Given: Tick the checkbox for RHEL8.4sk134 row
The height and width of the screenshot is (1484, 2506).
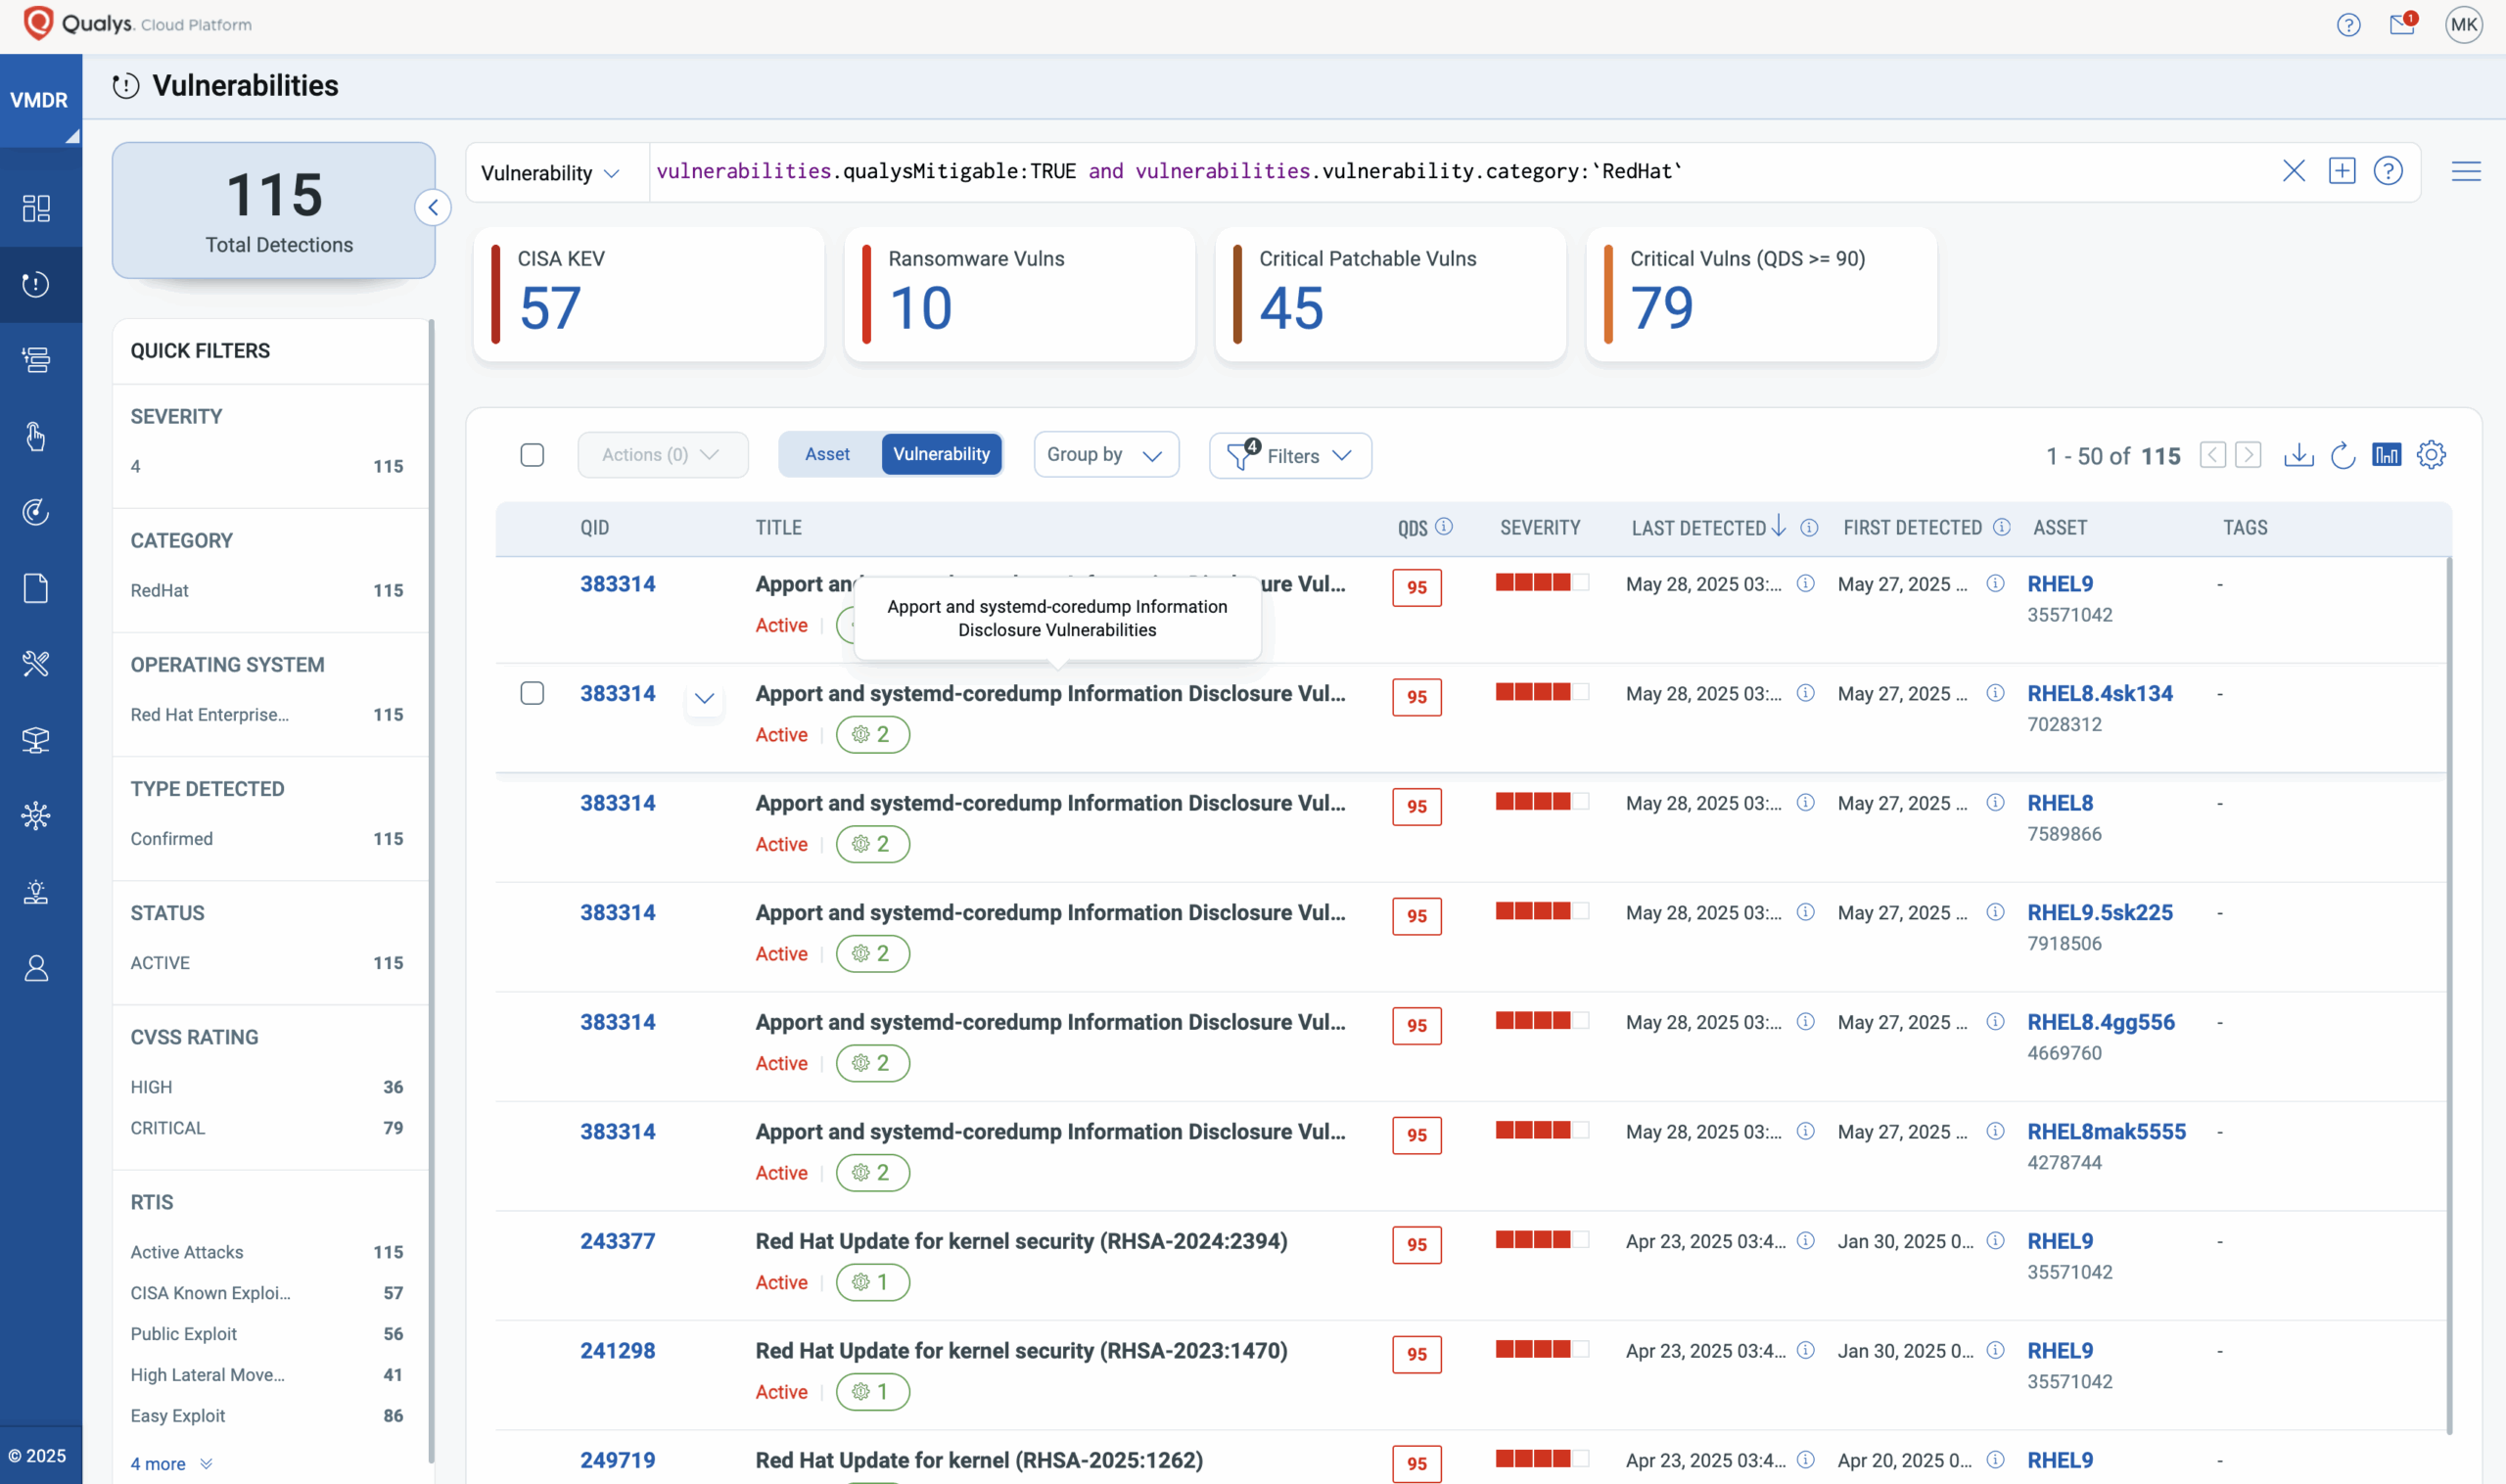Looking at the screenshot, I should [x=532, y=693].
